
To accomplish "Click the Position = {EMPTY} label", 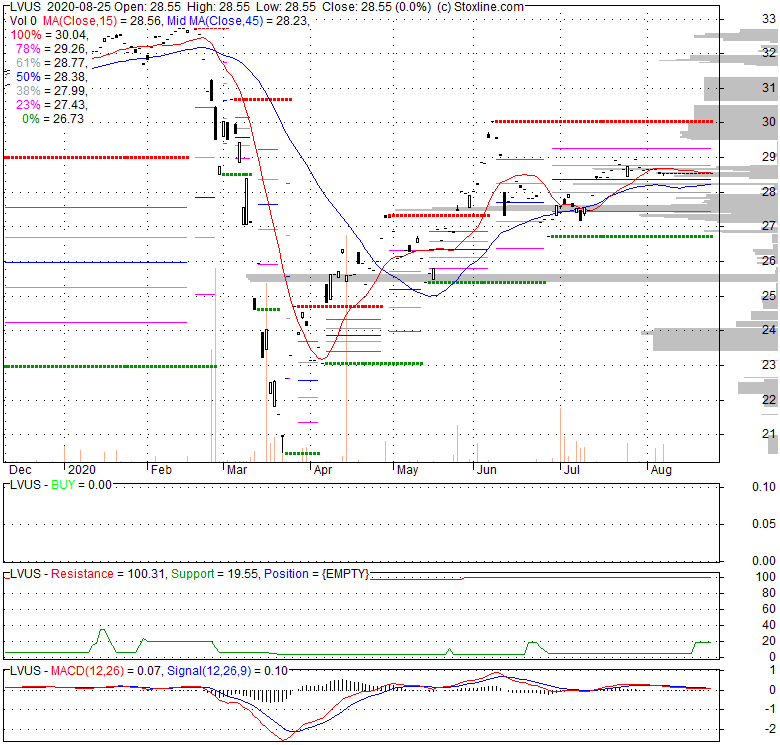I will coord(316,574).
